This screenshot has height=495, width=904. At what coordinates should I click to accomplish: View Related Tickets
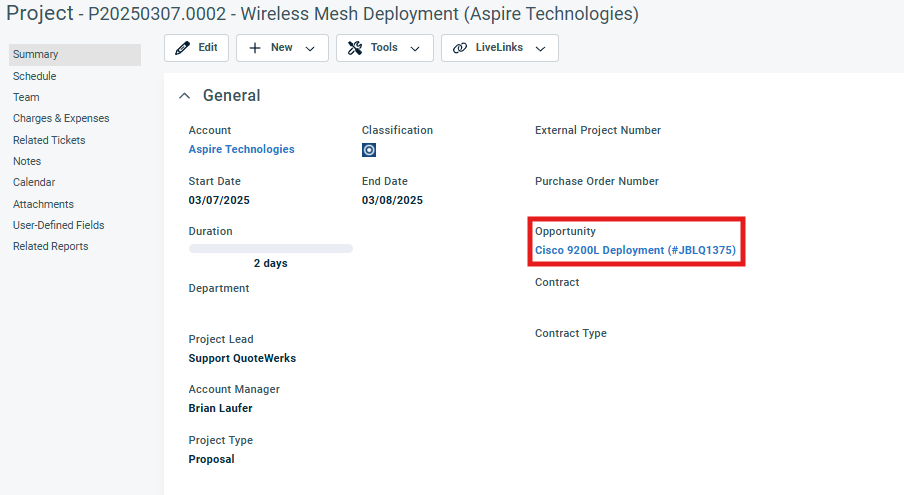point(49,140)
